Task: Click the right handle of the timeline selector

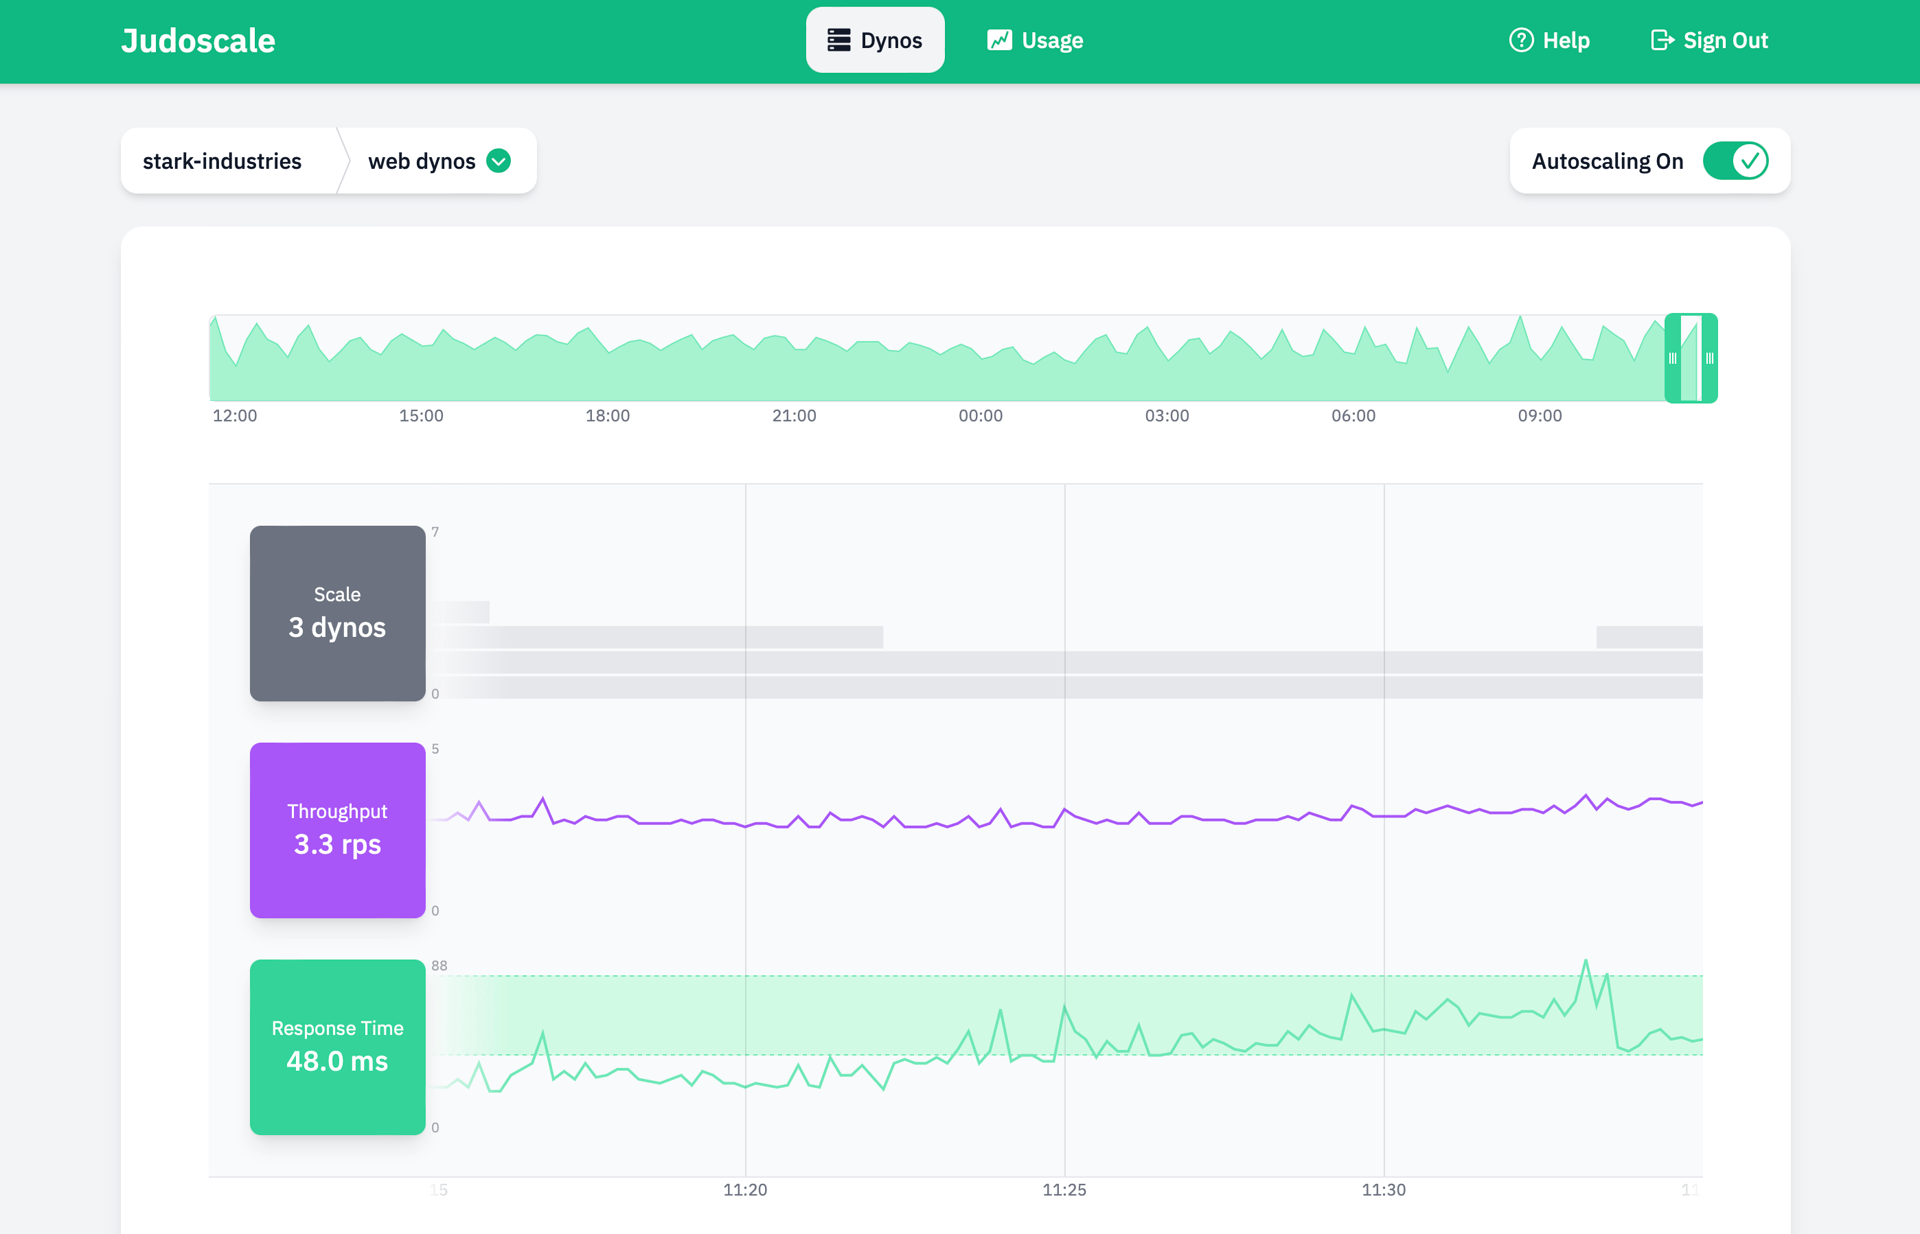Action: (1708, 358)
